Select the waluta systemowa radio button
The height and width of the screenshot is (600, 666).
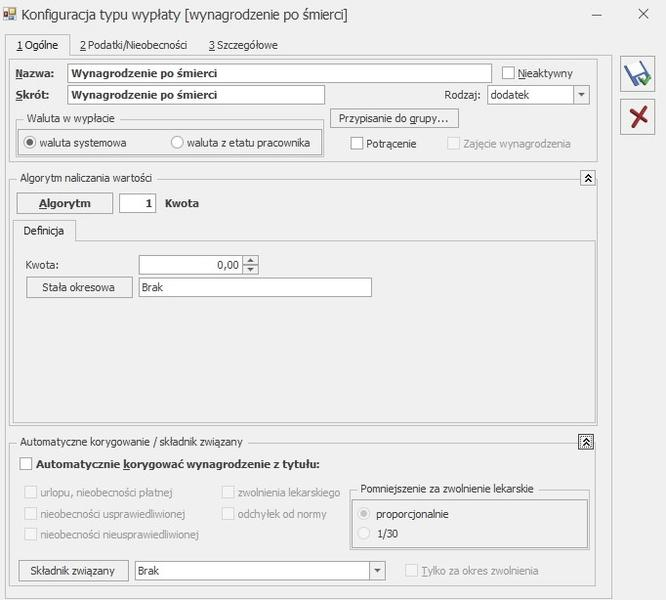(x=30, y=142)
